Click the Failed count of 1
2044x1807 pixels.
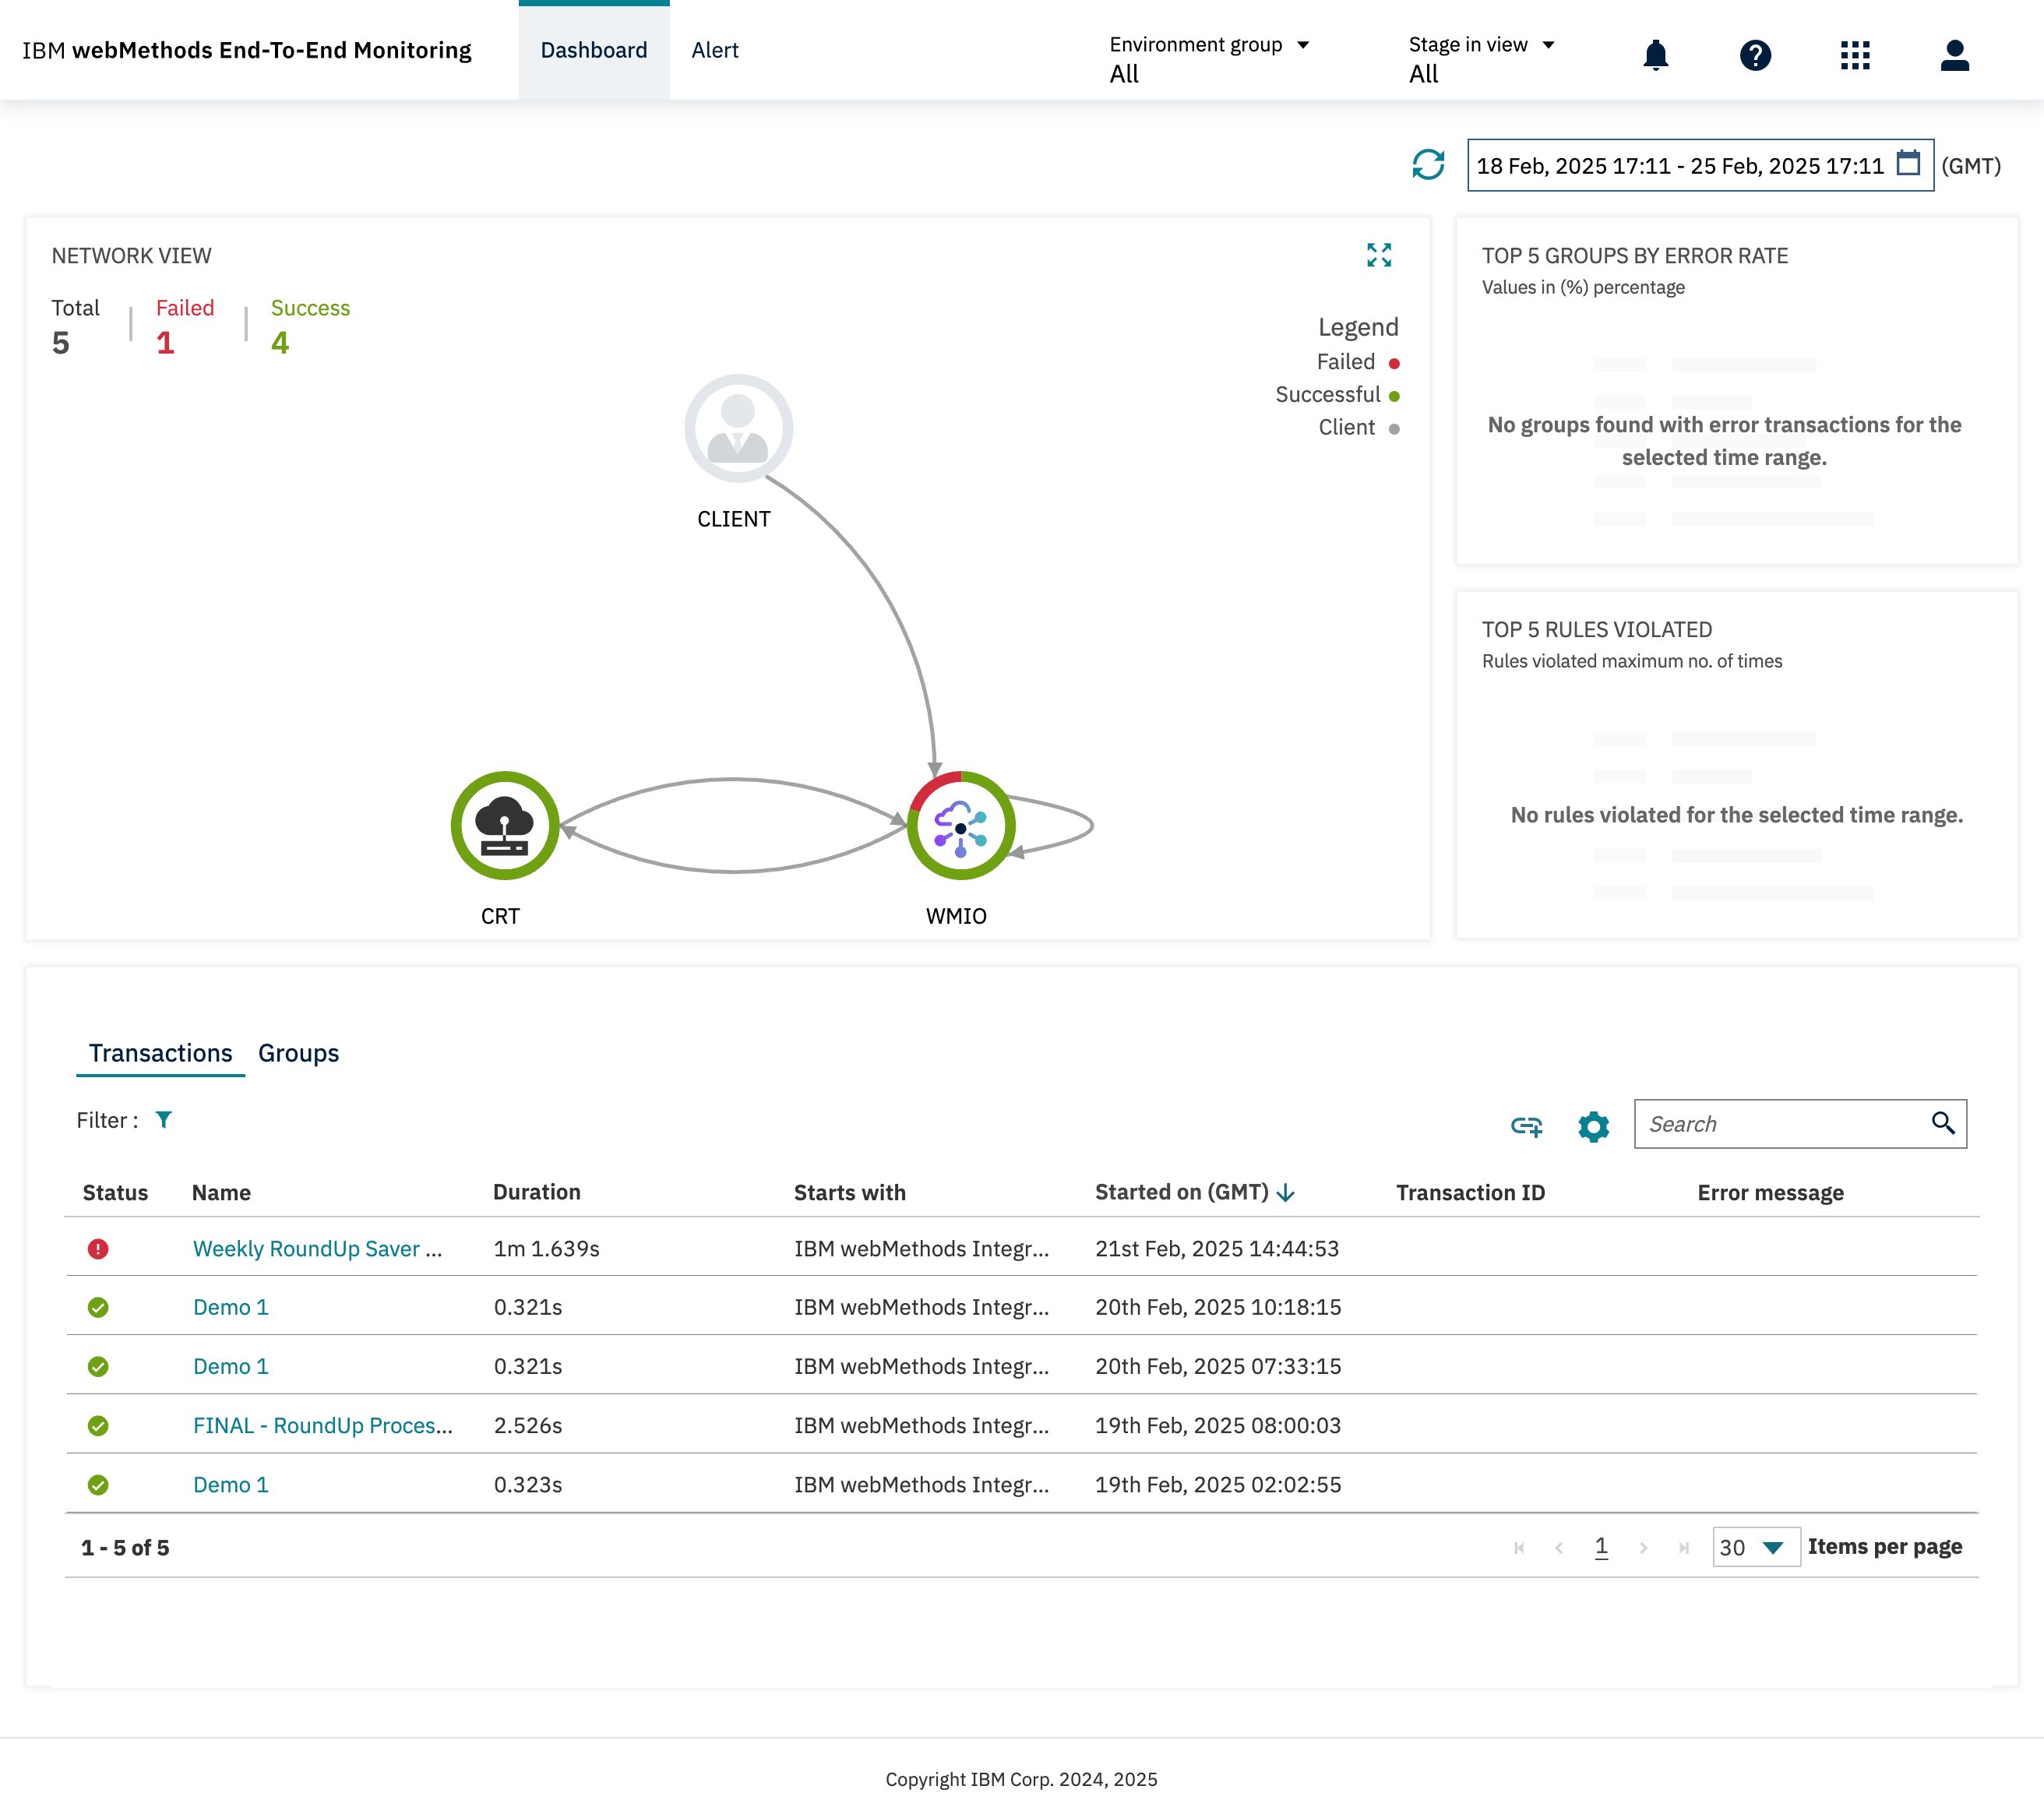click(165, 343)
